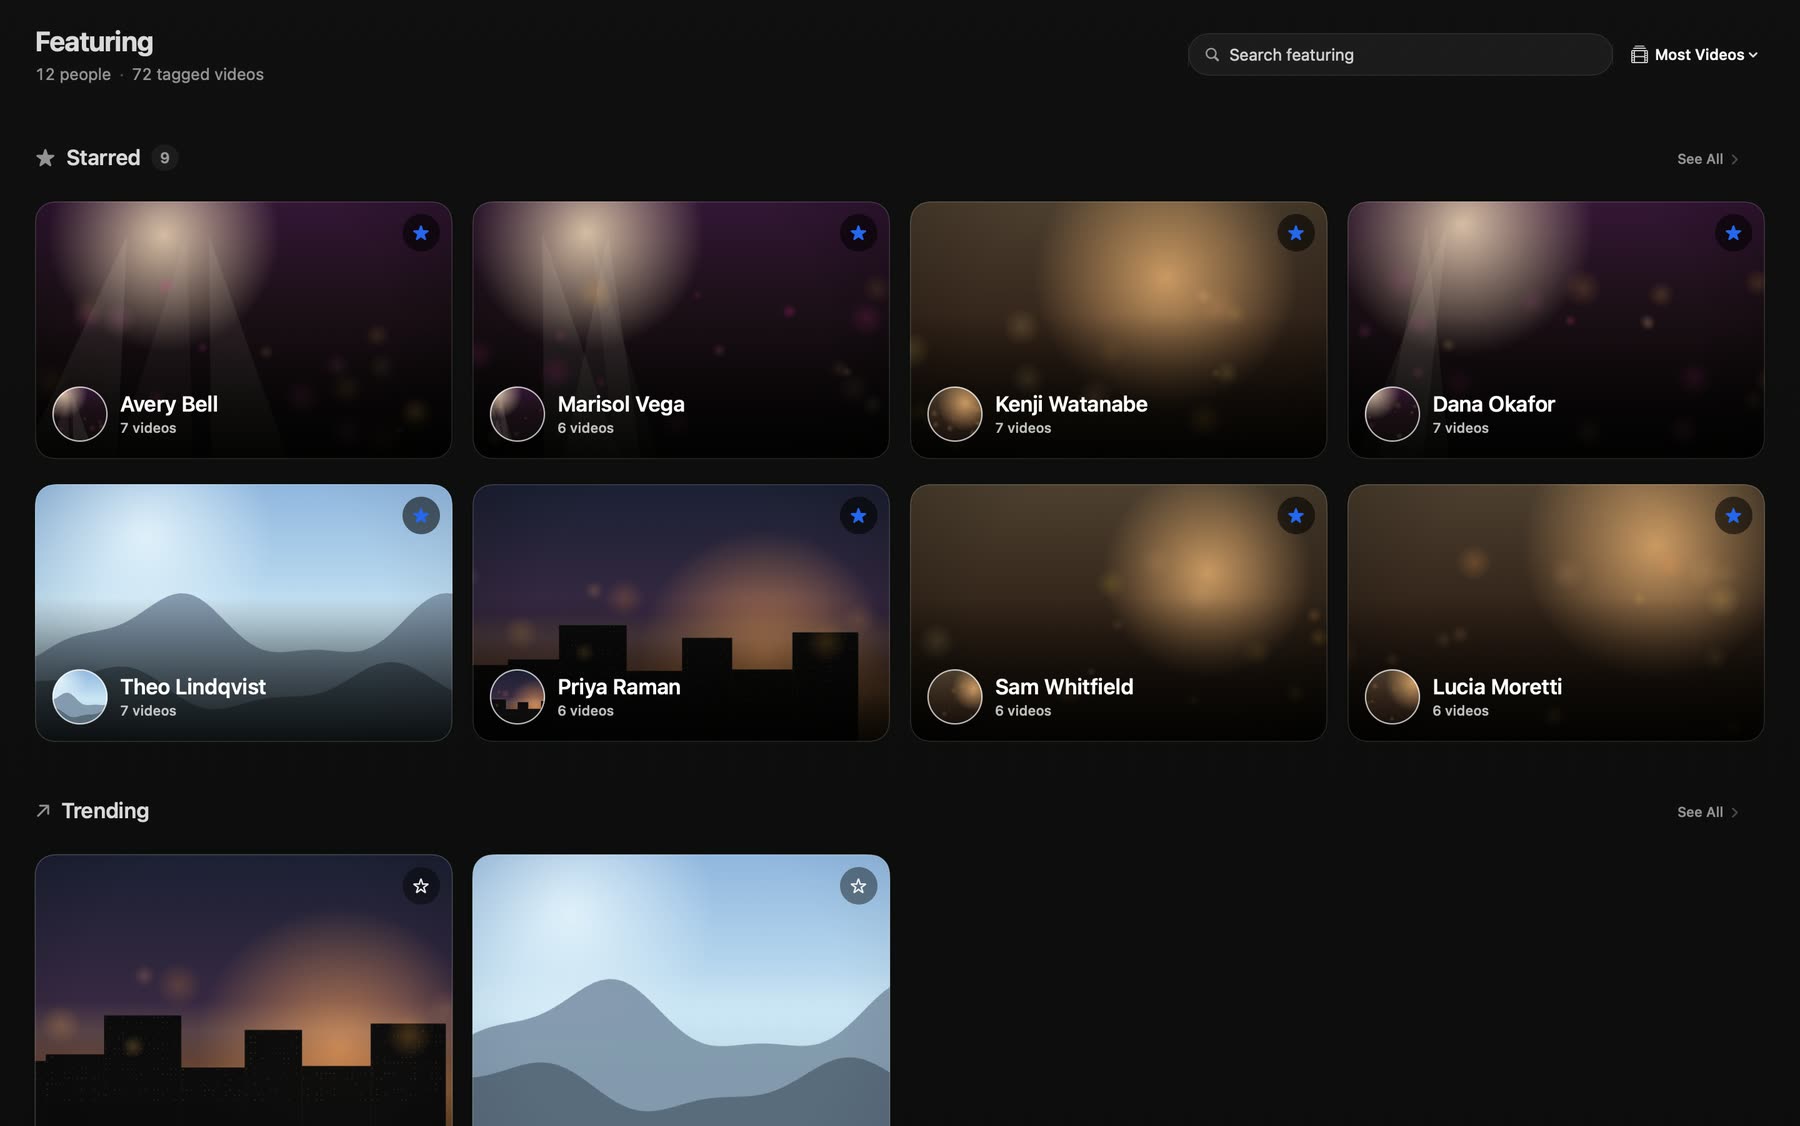This screenshot has width=1800, height=1126.
Task: Toggle the star on Kenji Watanabe's card
Action: (1296, 233)
